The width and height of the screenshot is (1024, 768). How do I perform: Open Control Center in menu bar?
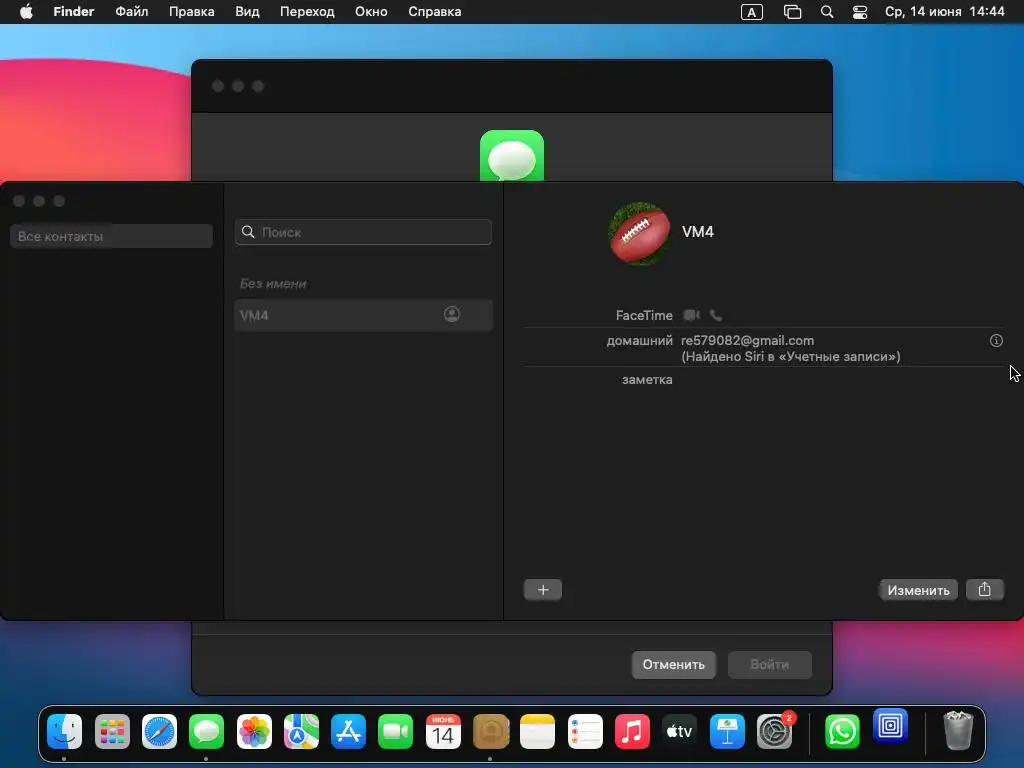pyautogui.click(x=860, y=12)
